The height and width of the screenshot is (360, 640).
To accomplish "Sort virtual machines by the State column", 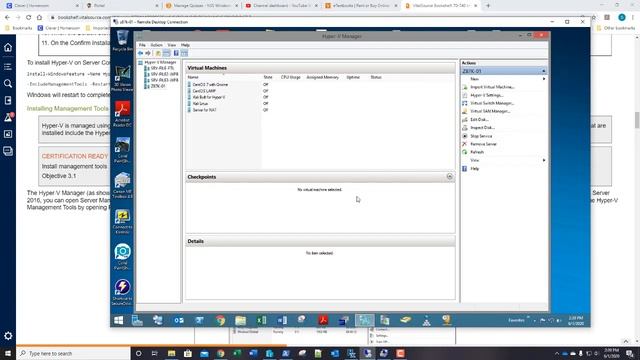I will [x=268, y=77].
